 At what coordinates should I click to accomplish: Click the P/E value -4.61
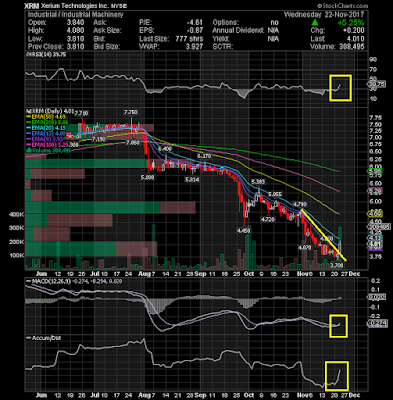(195, 22)
